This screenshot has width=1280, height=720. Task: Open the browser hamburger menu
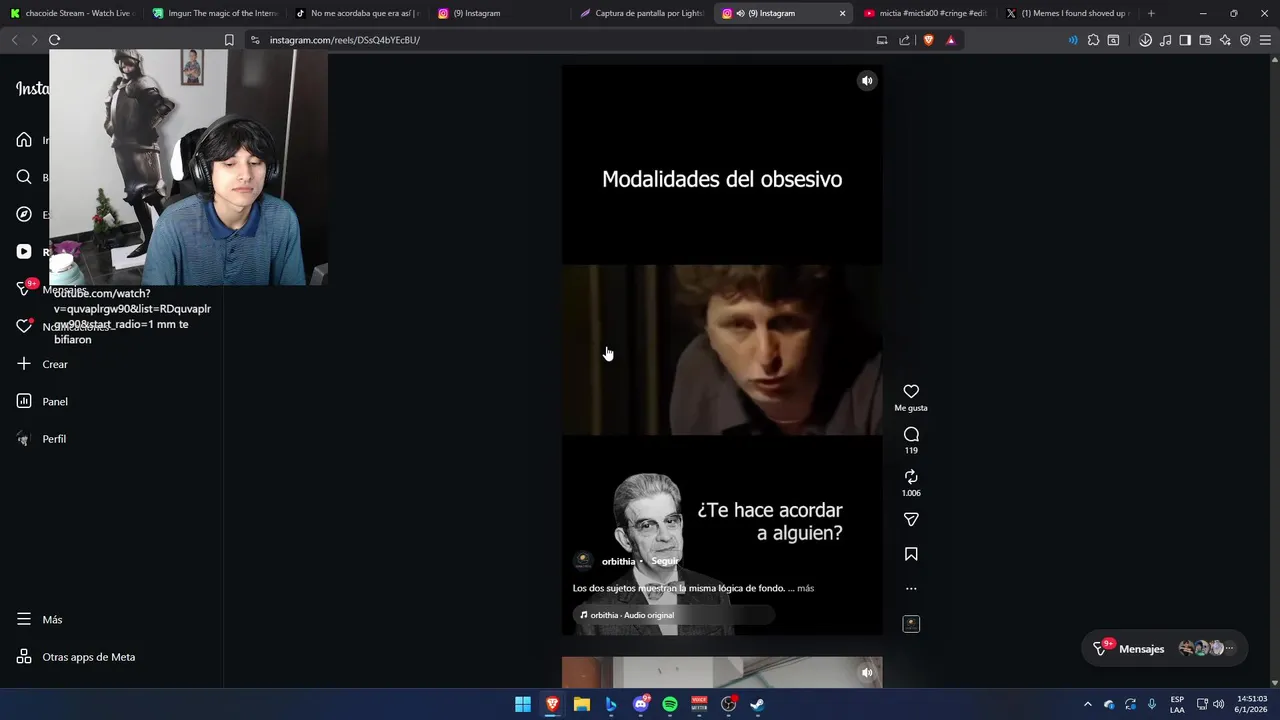[1265, 40]
